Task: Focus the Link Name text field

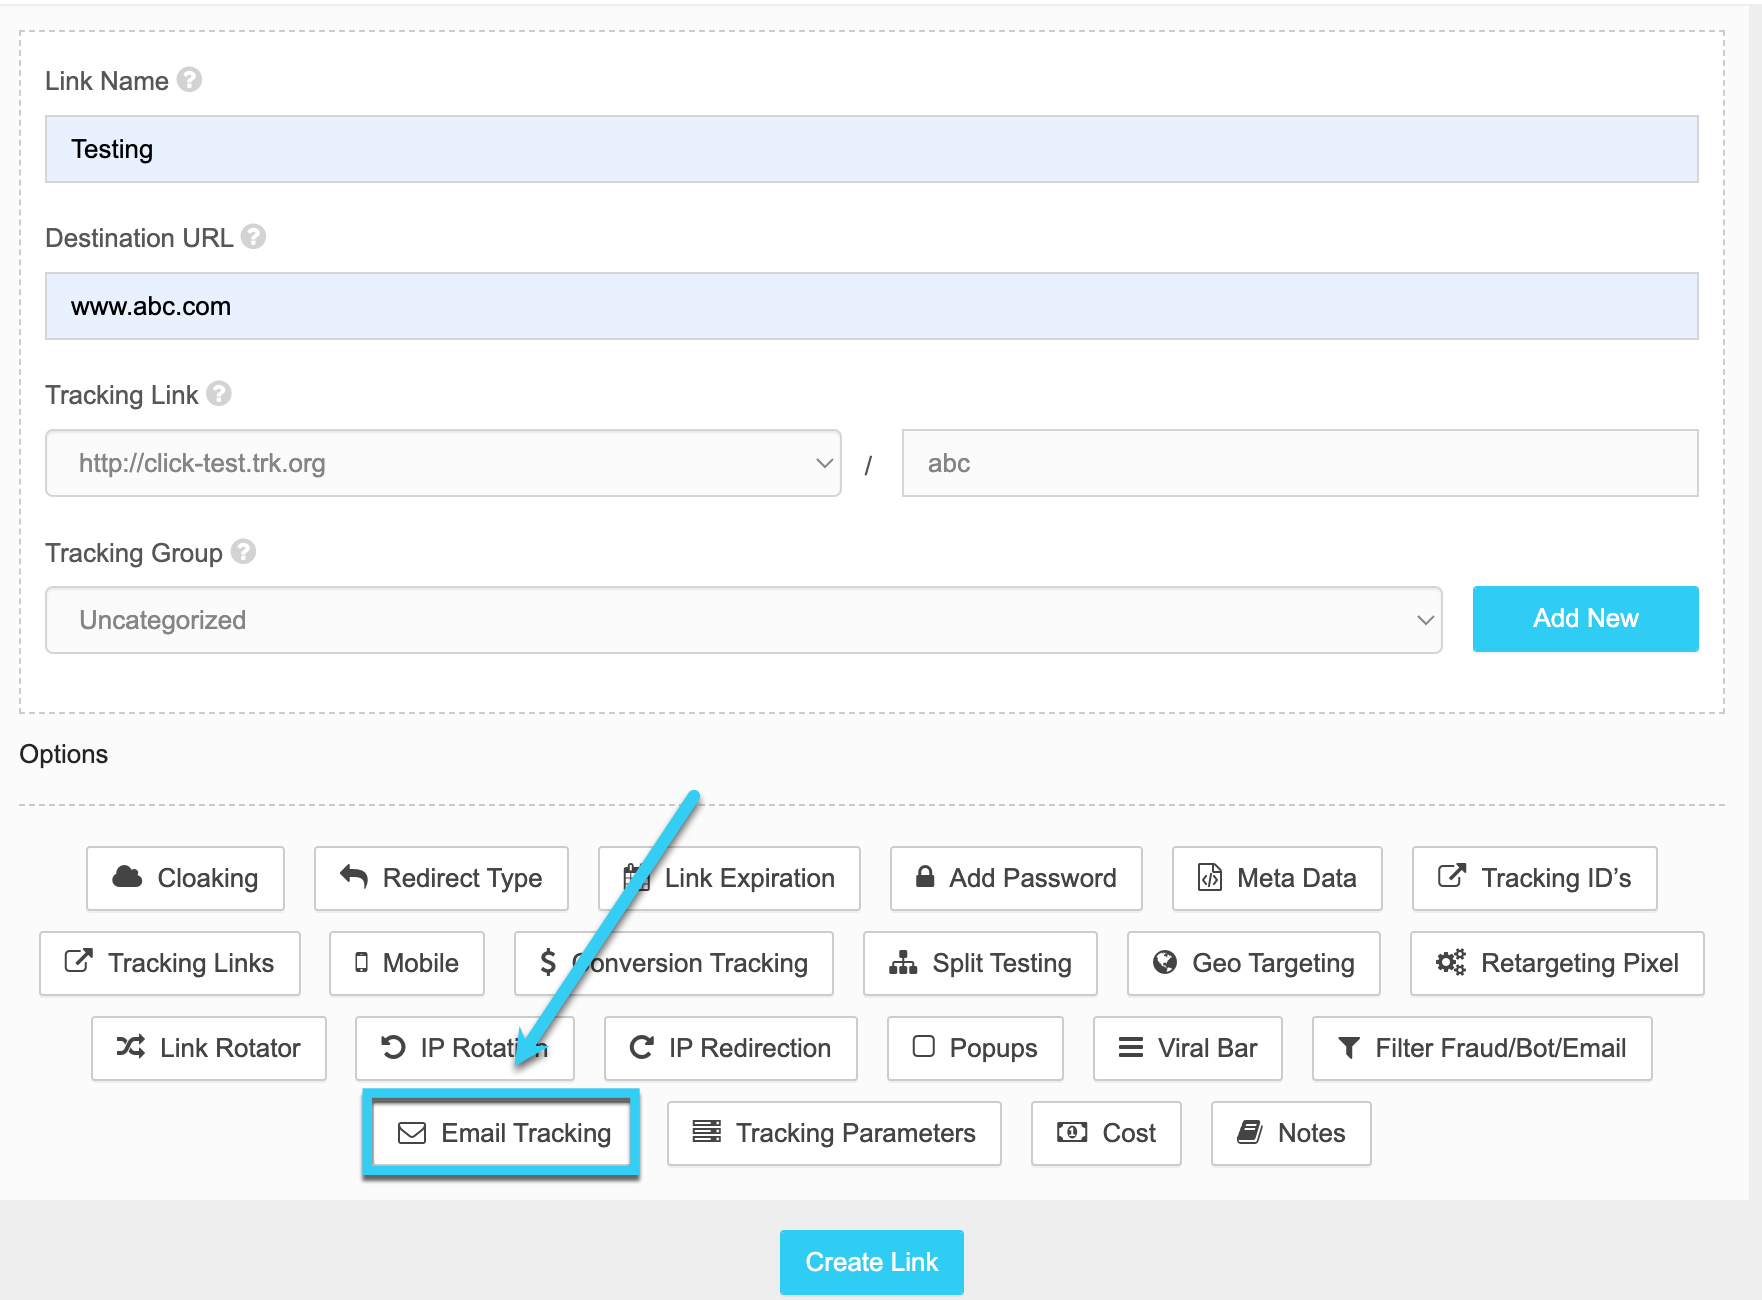Action: 870,149
